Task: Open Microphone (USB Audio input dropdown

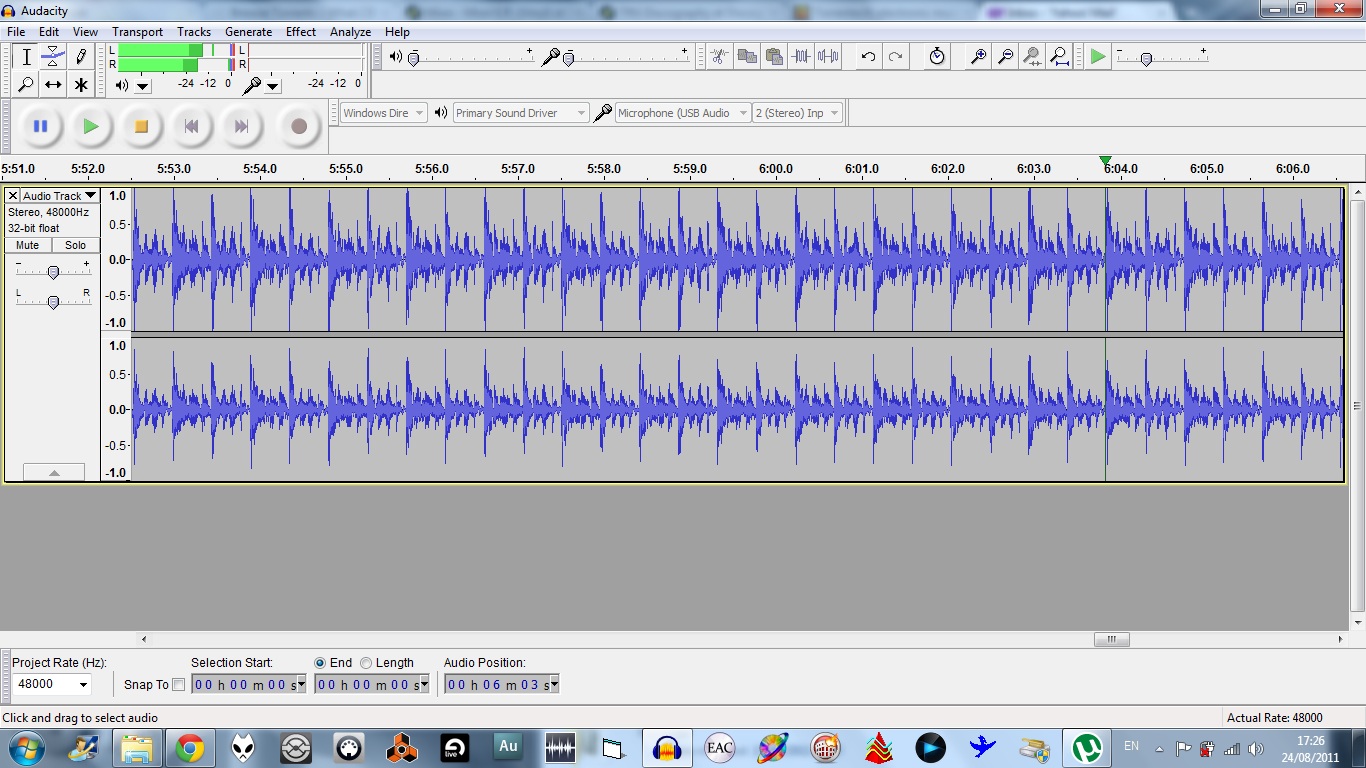Action: 682,113
